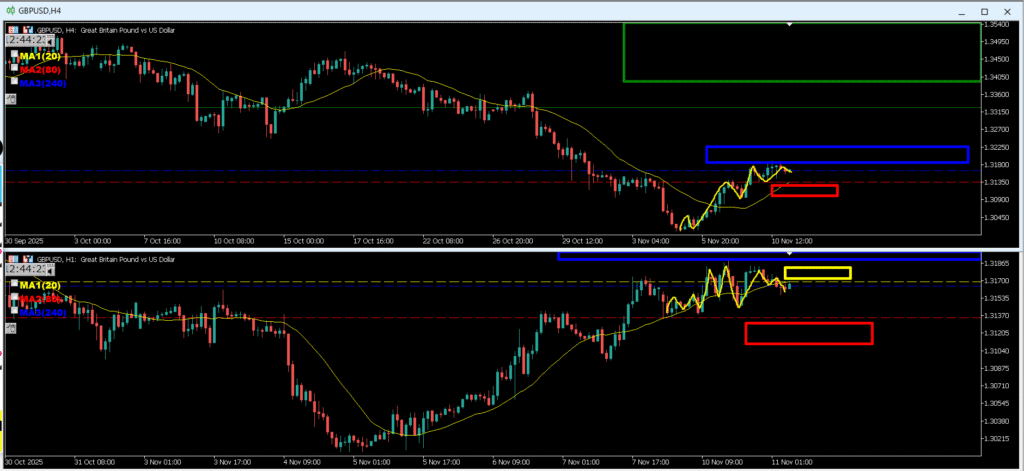
Task: Click the white triangle marker atop the H4 chart
Action: (x=791, y=23)
